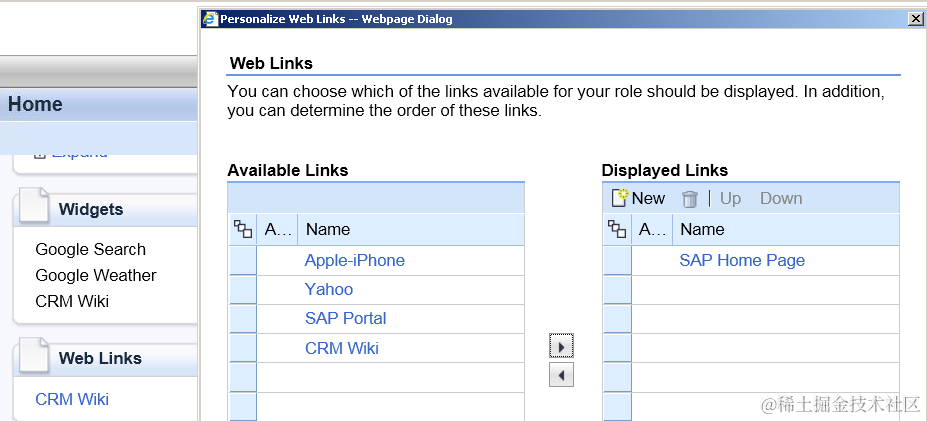Select row marker beside CRM Wiki in Available Links

point(242,348)
